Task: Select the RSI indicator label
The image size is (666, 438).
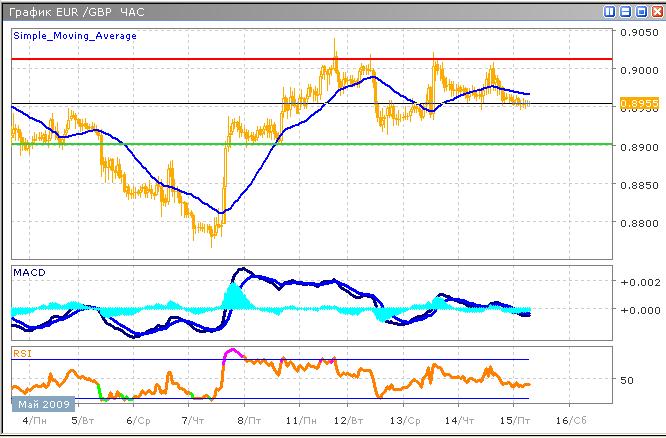Action: pyautogui.click(x=22, y=353)
